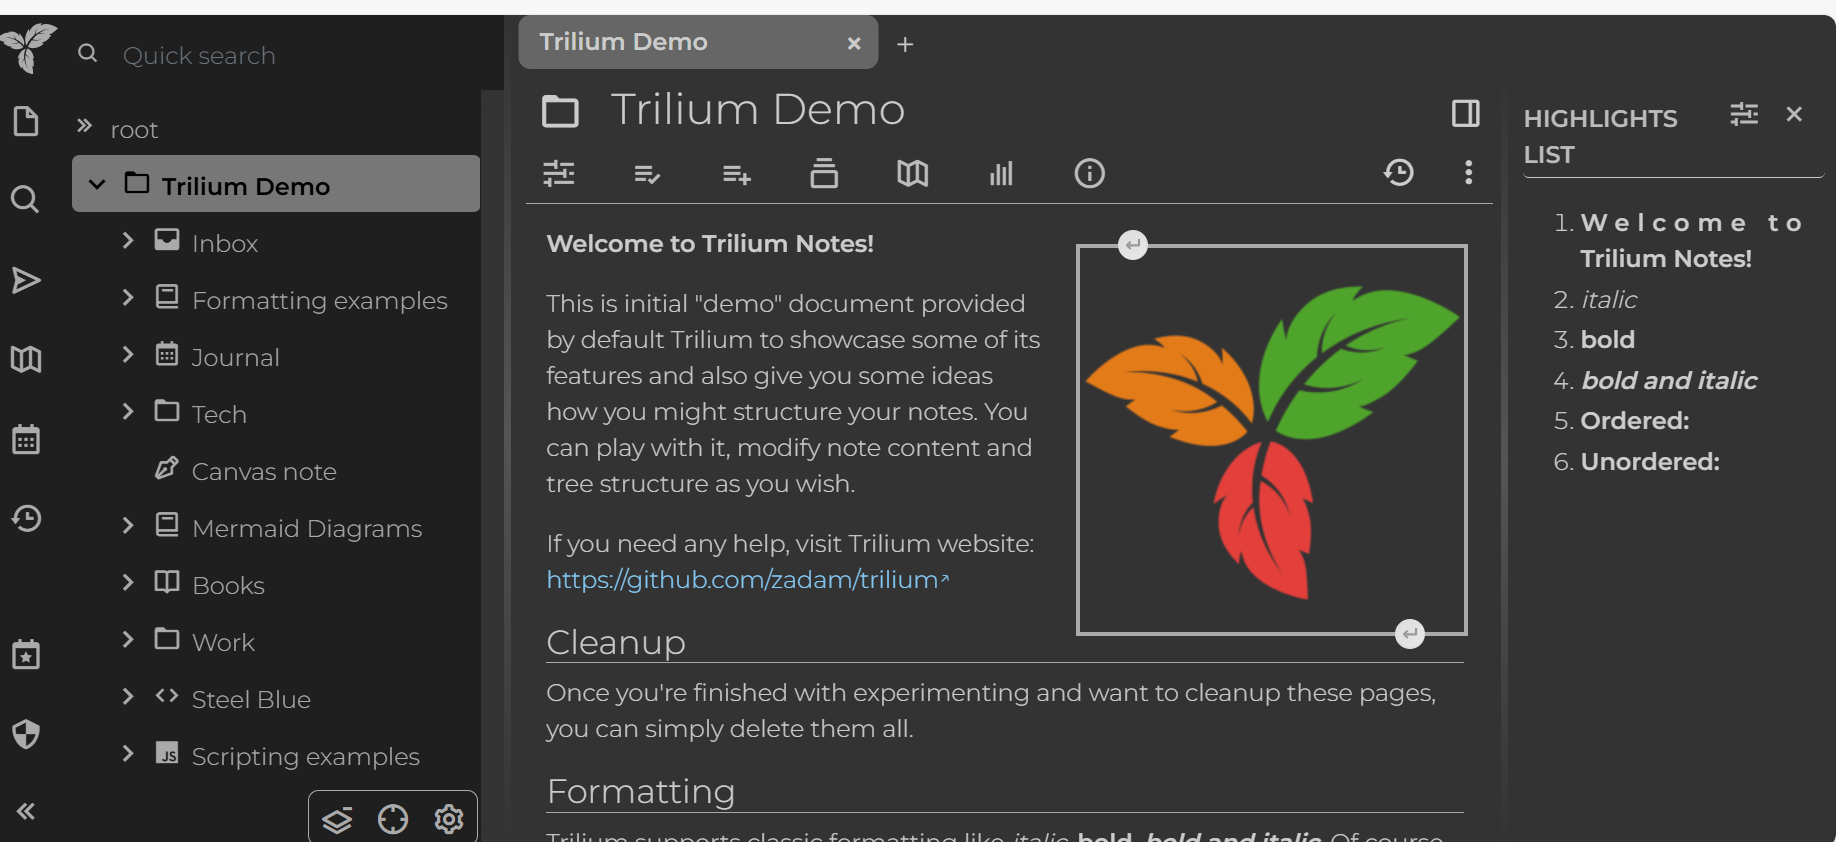Open similar notes bar chart icon
Image resolution: width=1836 pixels, height=842 pixels.
1001,174
